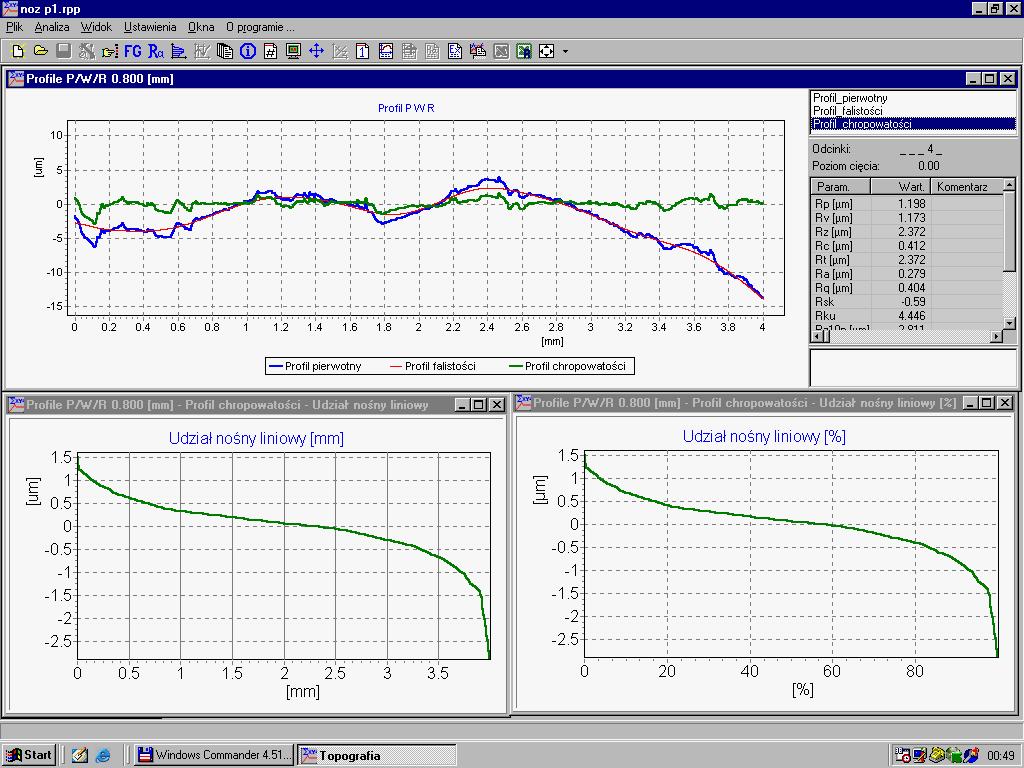Open the Widok menu
Viewport: 1024px width, 768px height.
tap(96, 27)
